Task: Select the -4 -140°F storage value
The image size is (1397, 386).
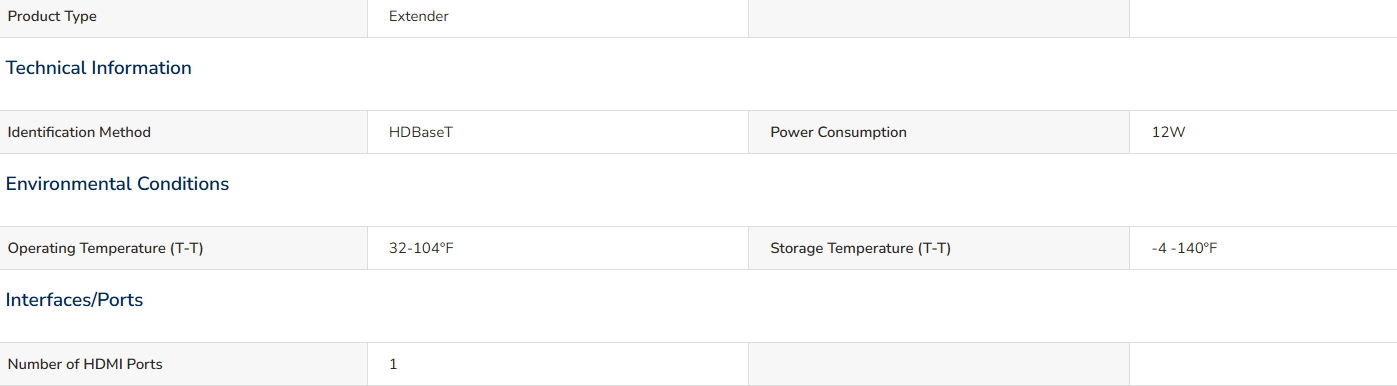Action: coord(1184,248)
